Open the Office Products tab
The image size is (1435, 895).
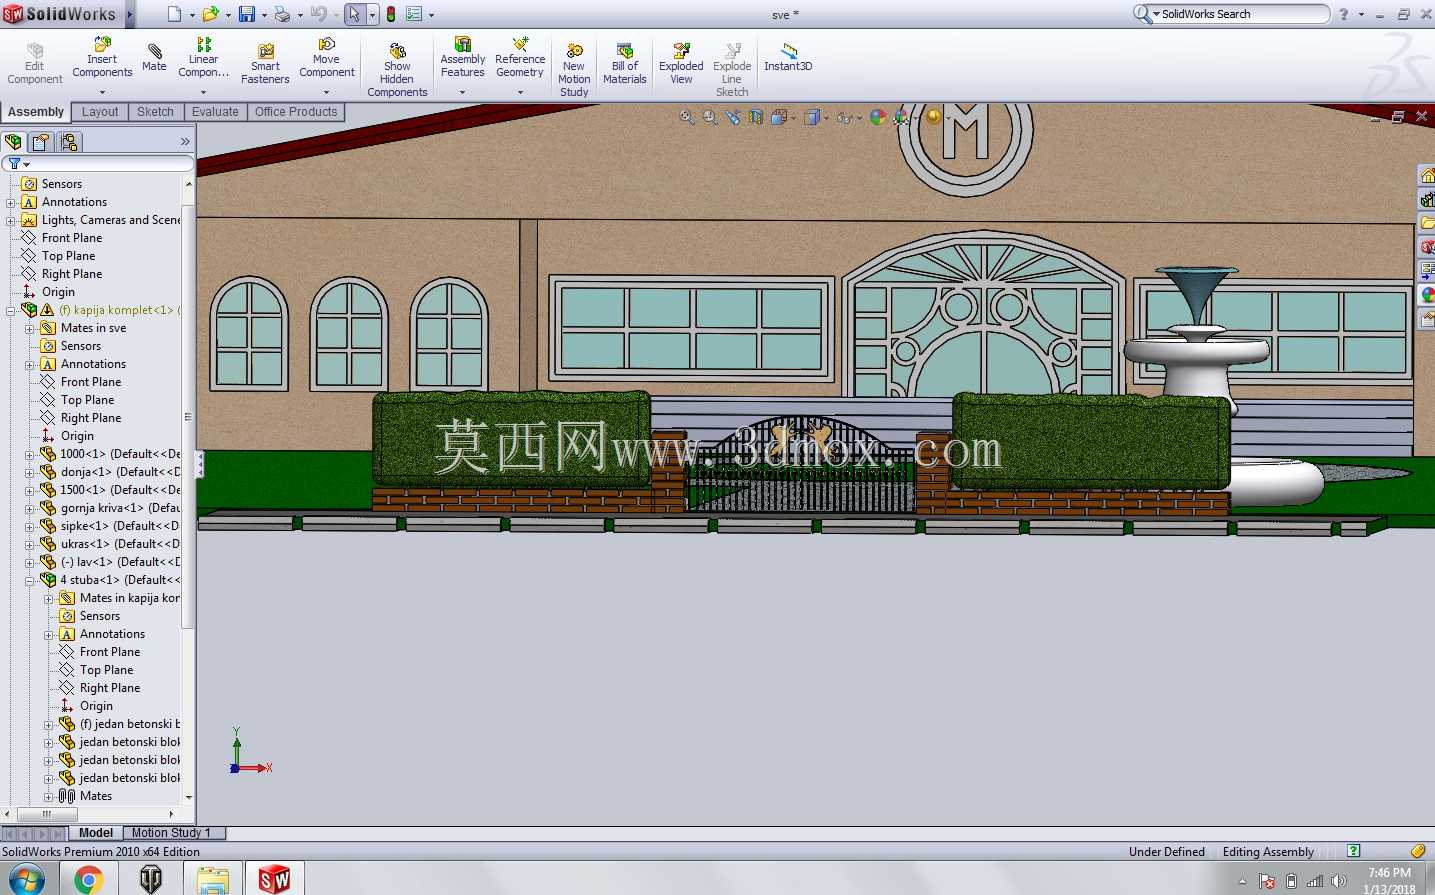(296, 112)
